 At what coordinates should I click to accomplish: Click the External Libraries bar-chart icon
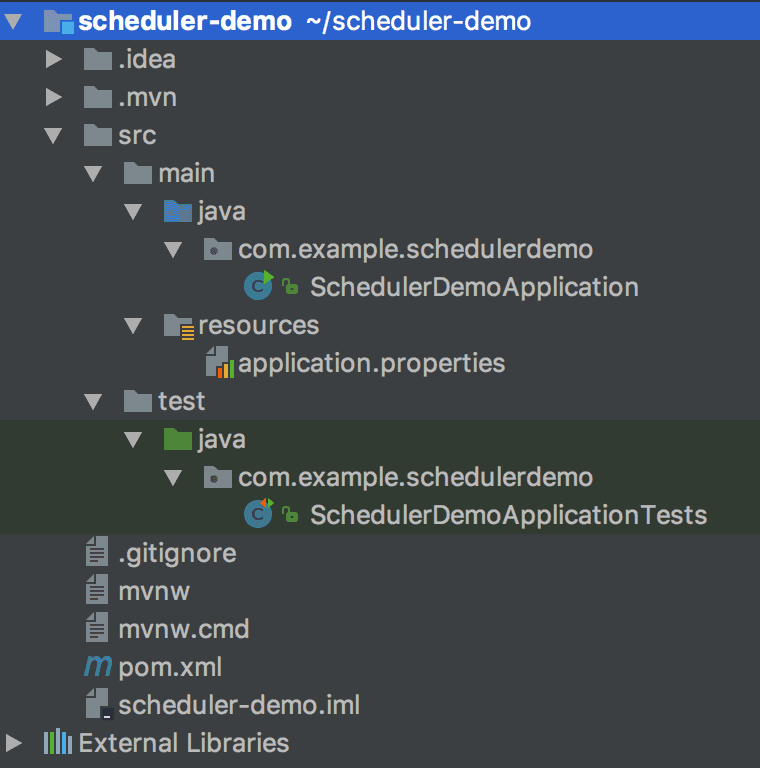tap(58, 743)
